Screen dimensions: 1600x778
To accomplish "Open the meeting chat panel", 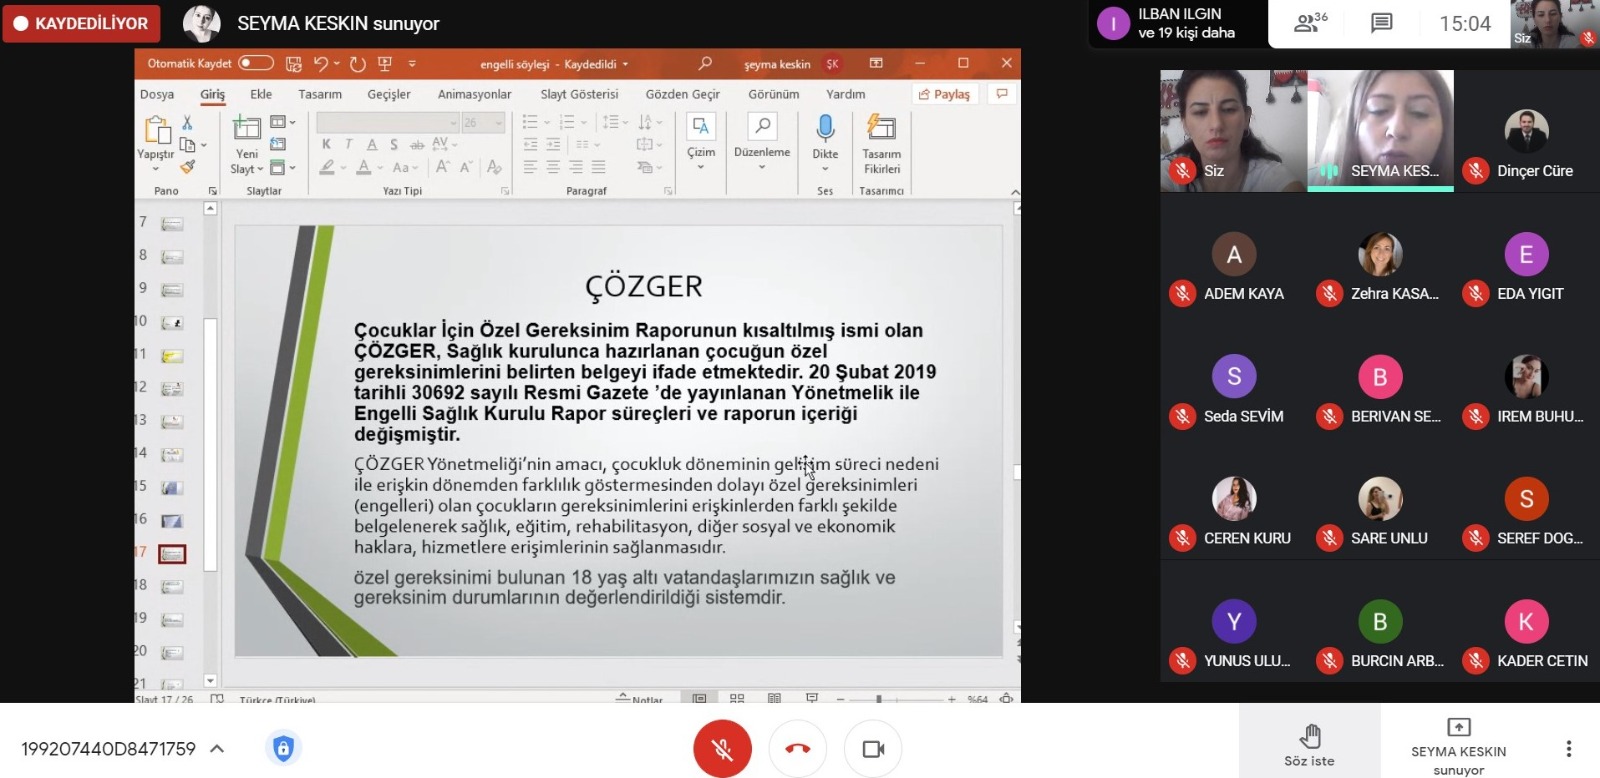I will click(1381, 23).
